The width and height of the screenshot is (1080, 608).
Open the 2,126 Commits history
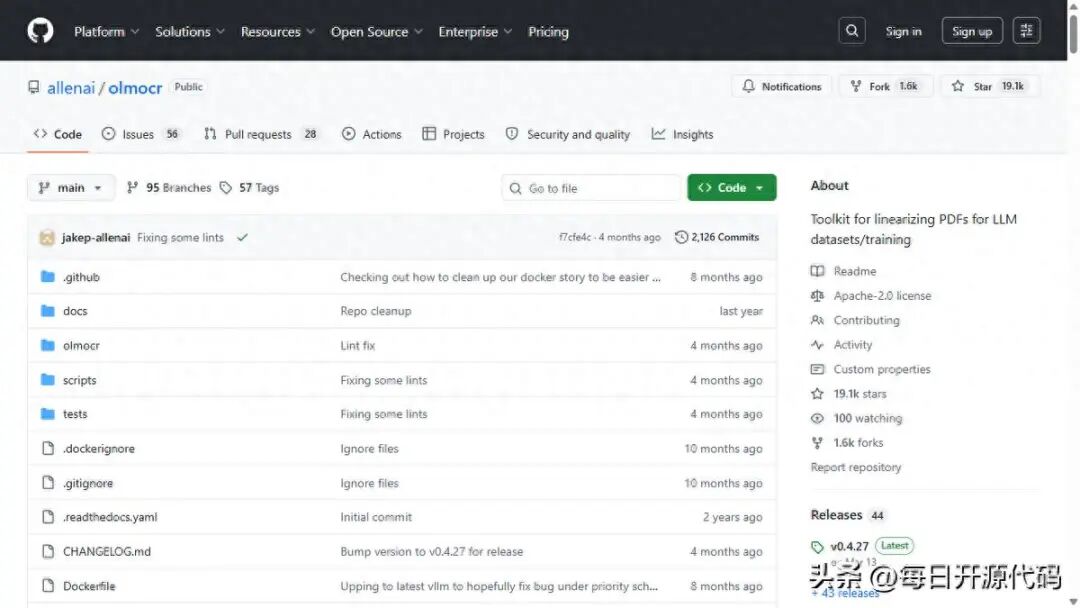coord(716,237)
